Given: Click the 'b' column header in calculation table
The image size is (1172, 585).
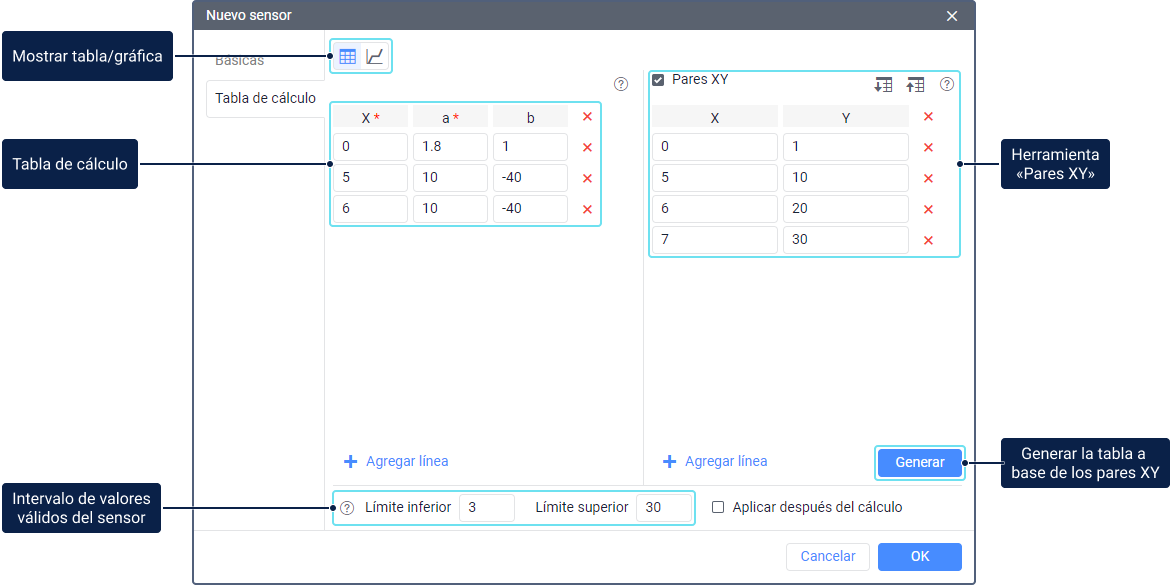Looking at the screenshot, I should pyautogui.click(x=530, y=117).
